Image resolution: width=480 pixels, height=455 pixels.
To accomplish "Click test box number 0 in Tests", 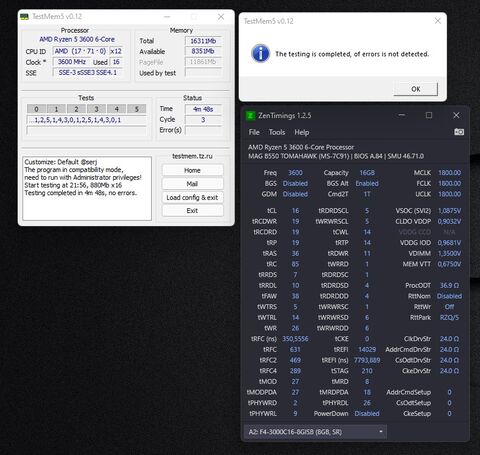I will pyautogui.click(x=36, y=109).
